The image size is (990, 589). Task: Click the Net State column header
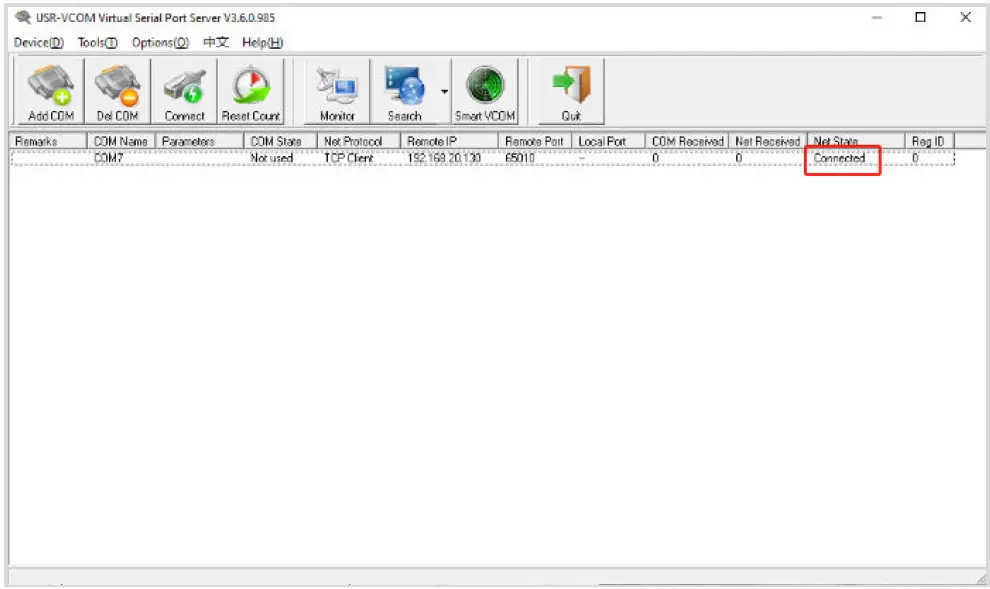[856, 141]
